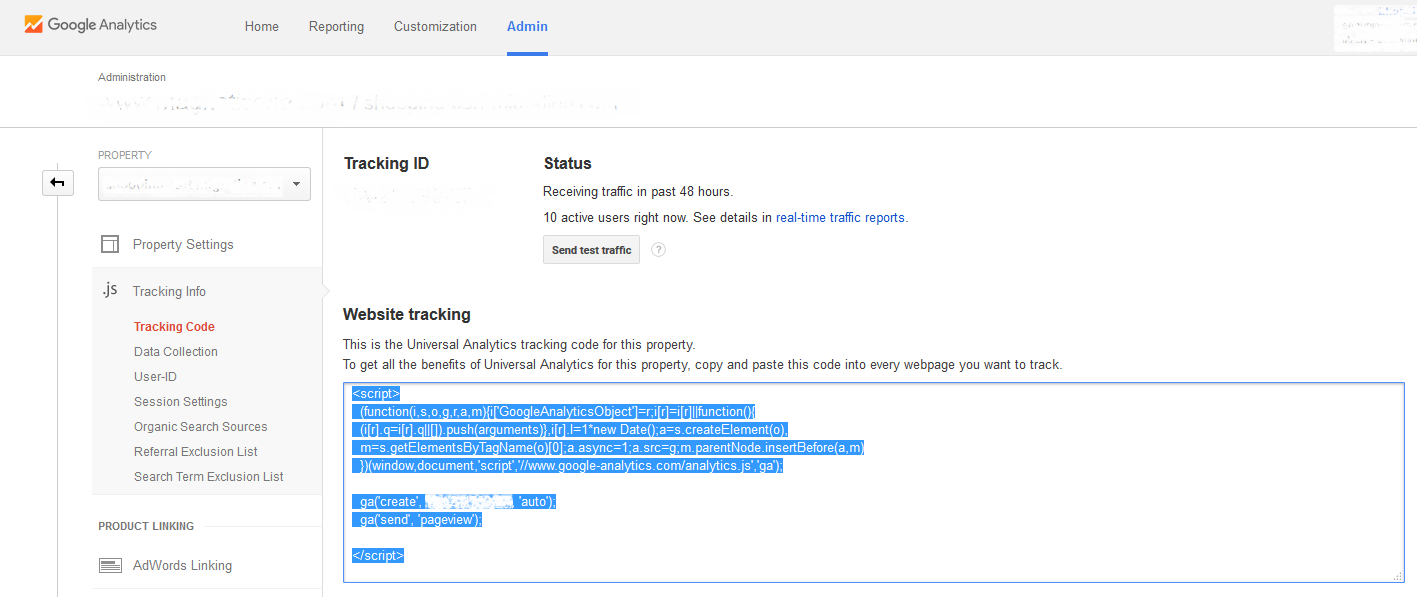This screenshot has width=1417, height=597.
Task: Open Referral Exclusion List
Action: point(196,452)
